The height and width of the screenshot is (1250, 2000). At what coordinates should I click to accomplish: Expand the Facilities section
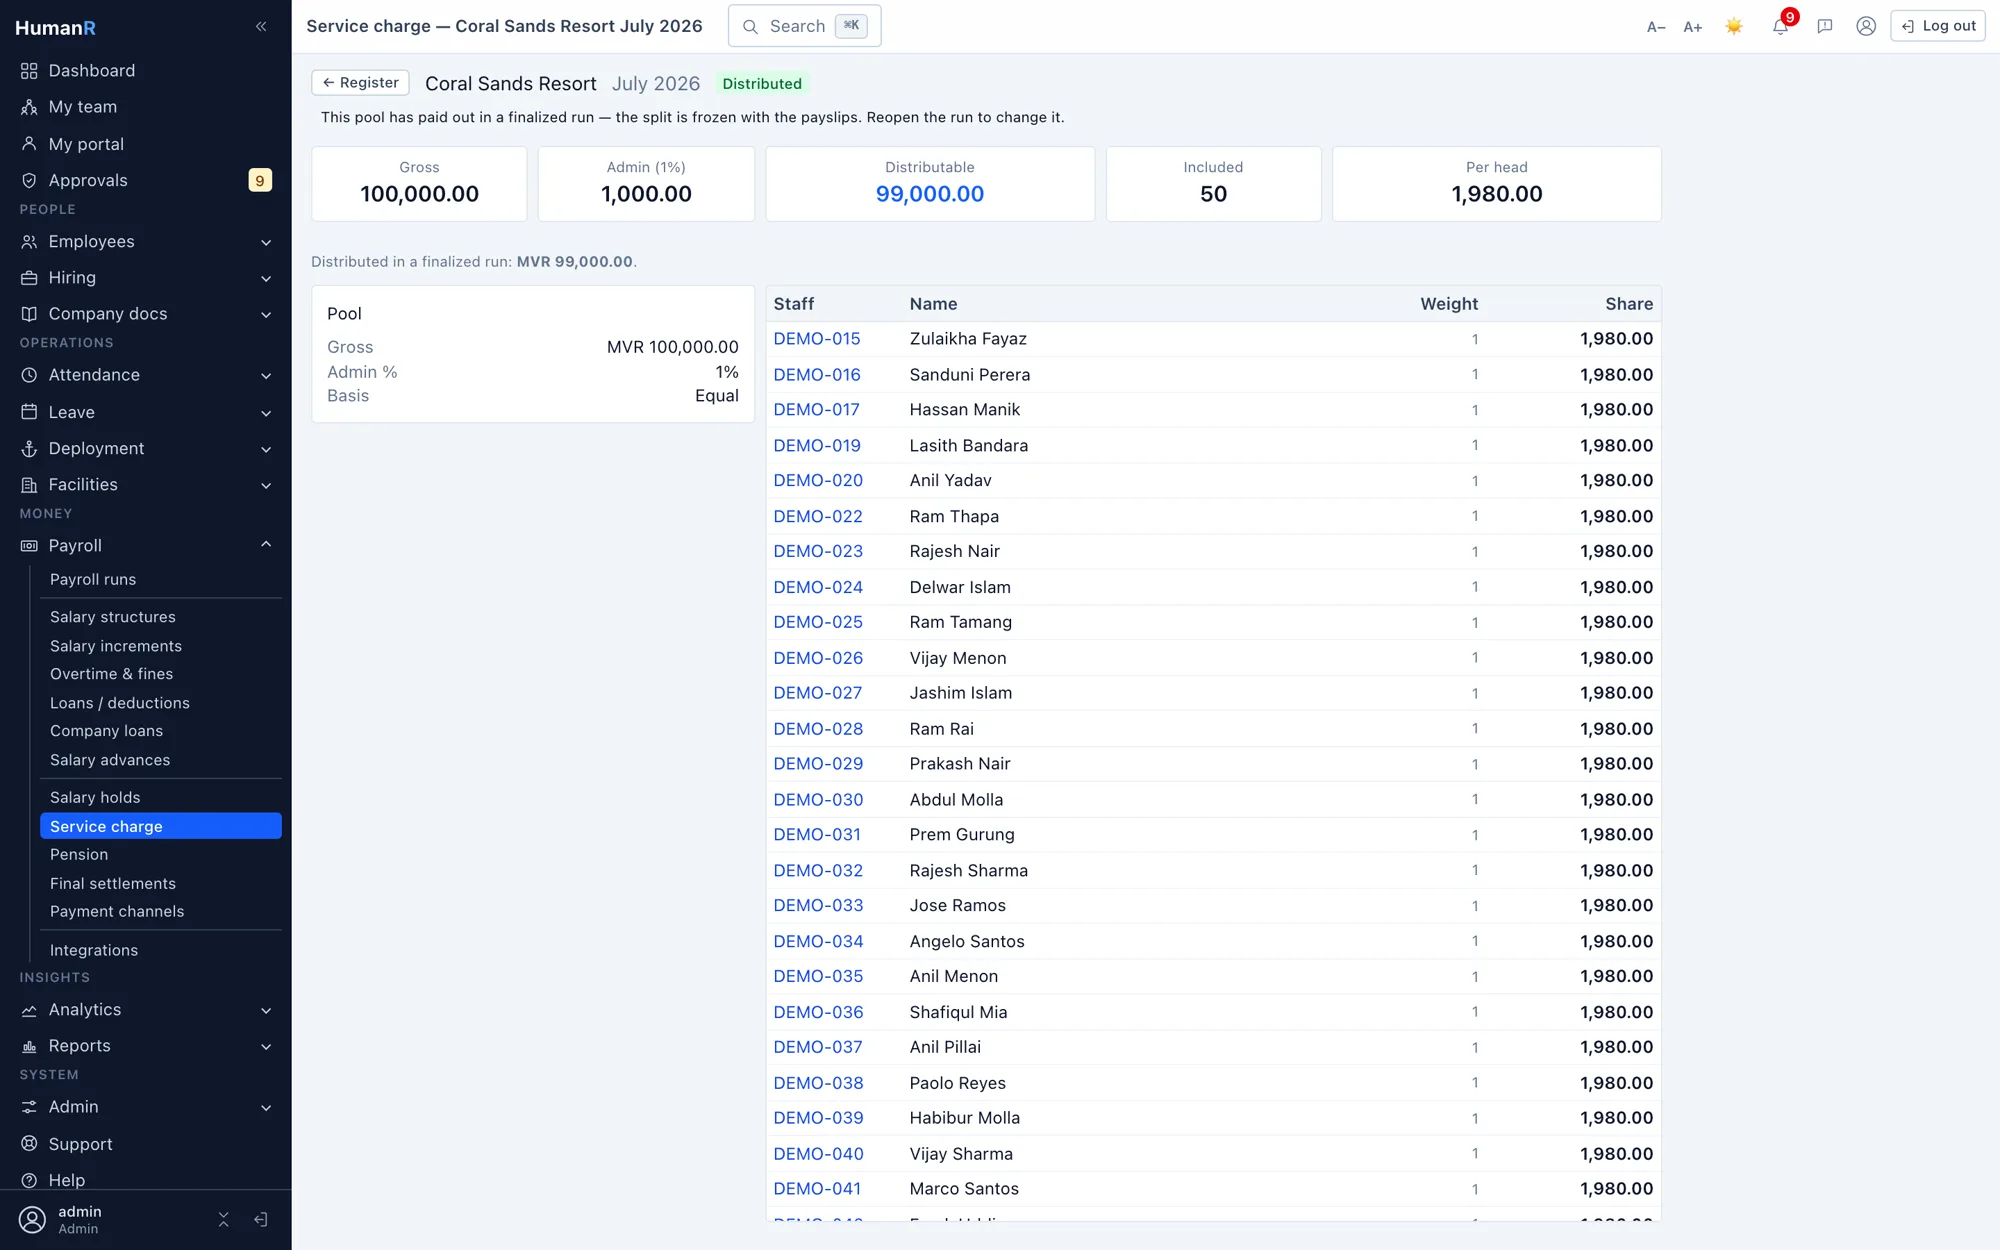pyautogui.click(x=146, y=485)
